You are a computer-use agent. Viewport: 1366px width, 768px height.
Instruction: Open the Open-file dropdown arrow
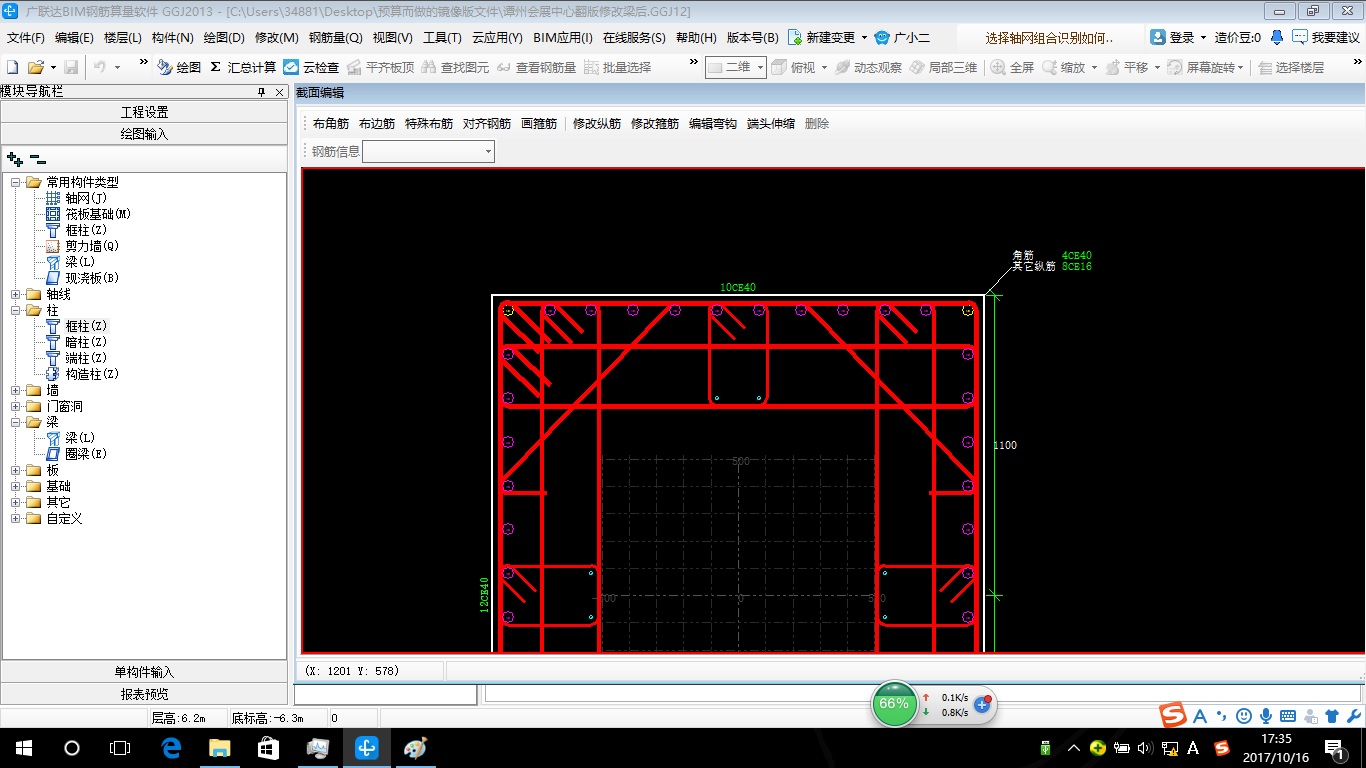53,67
